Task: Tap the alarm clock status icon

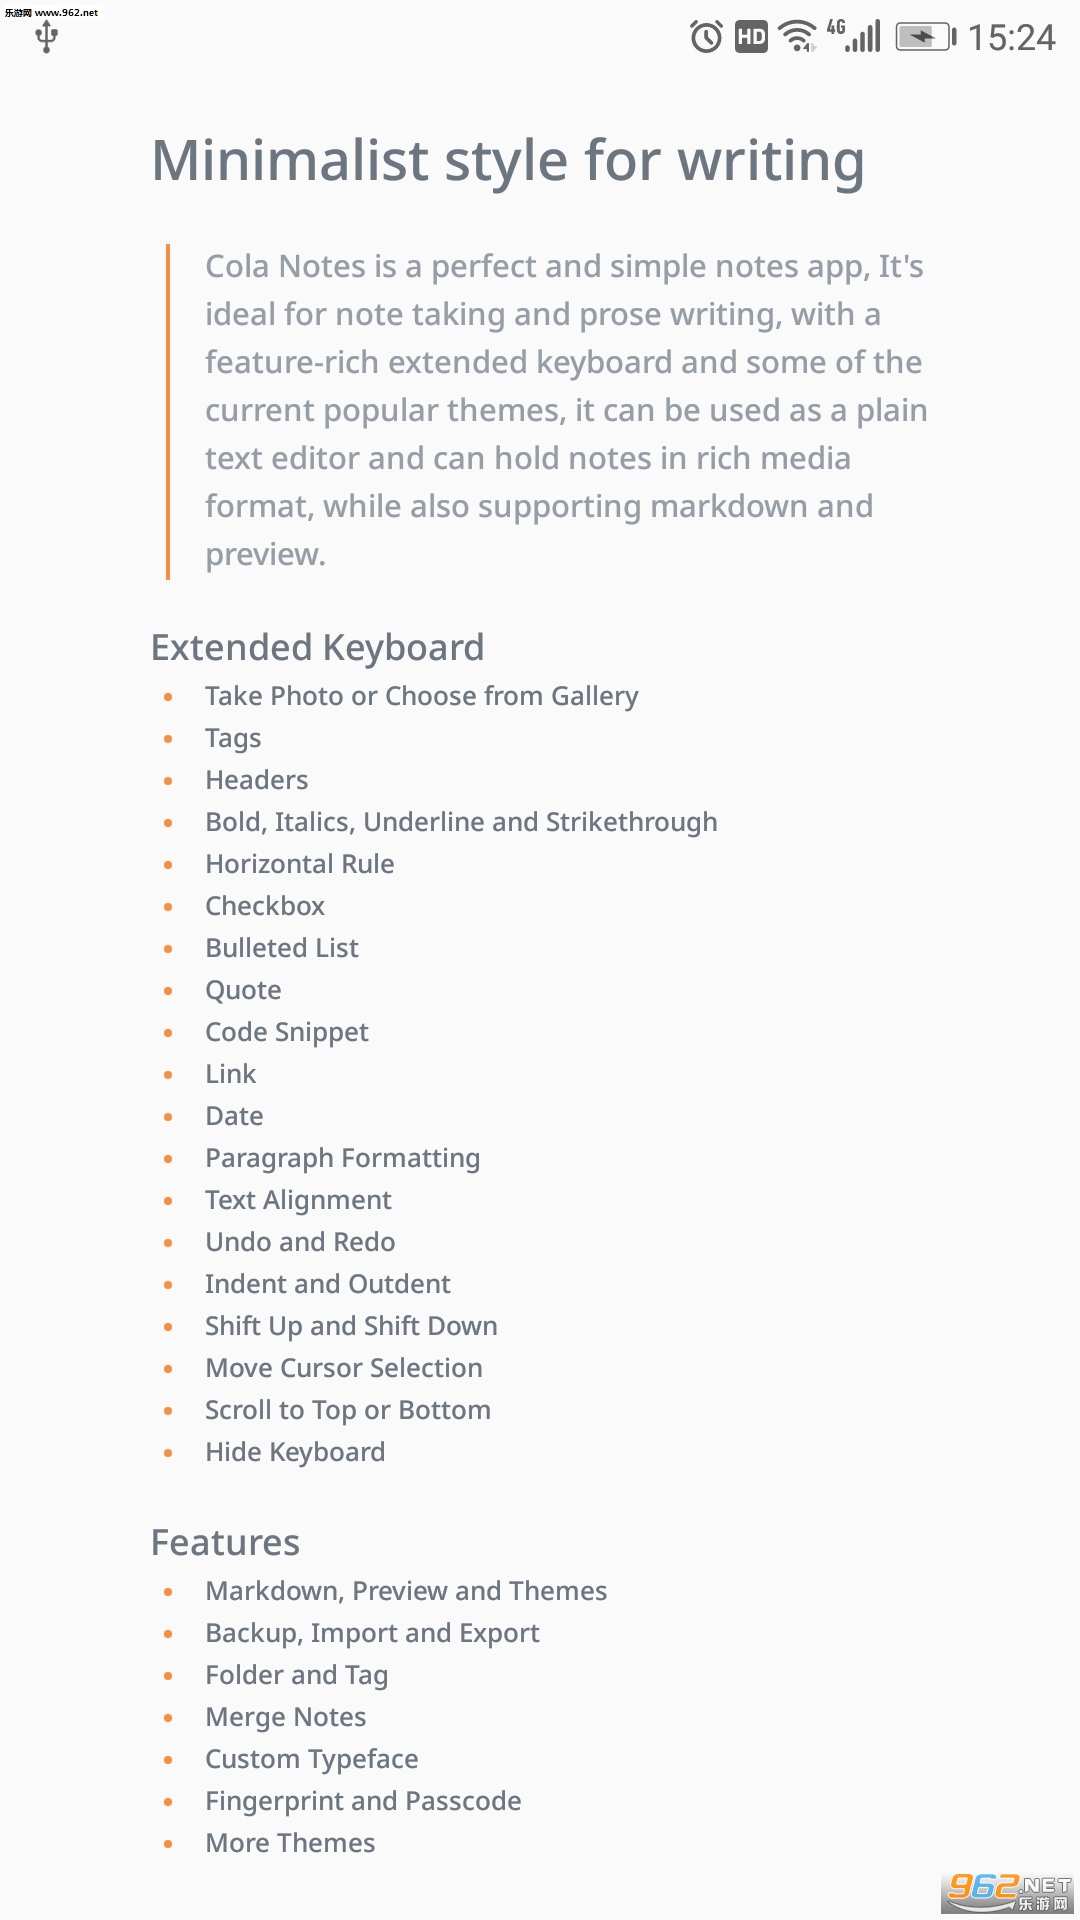Action: (x=706, y=38)
